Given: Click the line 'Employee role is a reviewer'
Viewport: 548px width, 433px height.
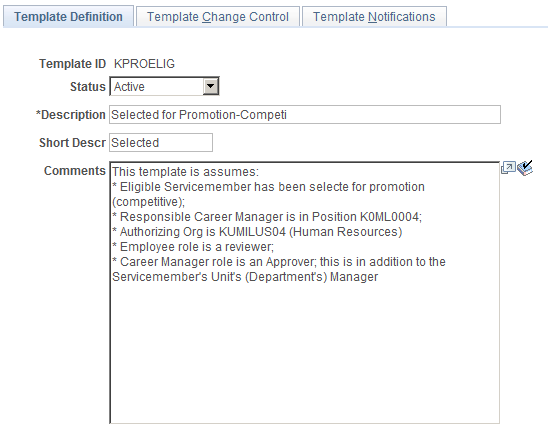Looking at the screenshot, I should (193, 247).
